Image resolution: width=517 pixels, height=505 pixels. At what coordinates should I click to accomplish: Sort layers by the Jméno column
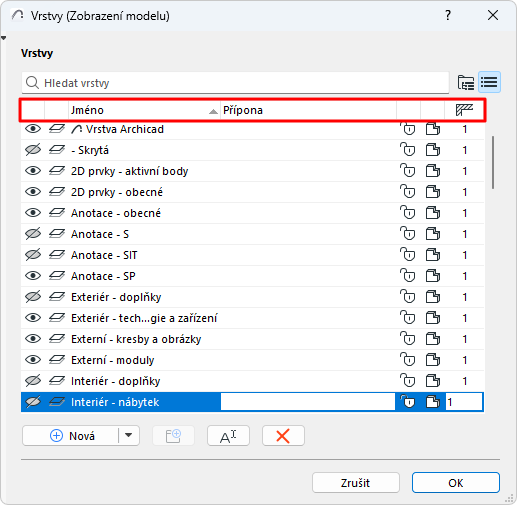(x=144, y=110)
